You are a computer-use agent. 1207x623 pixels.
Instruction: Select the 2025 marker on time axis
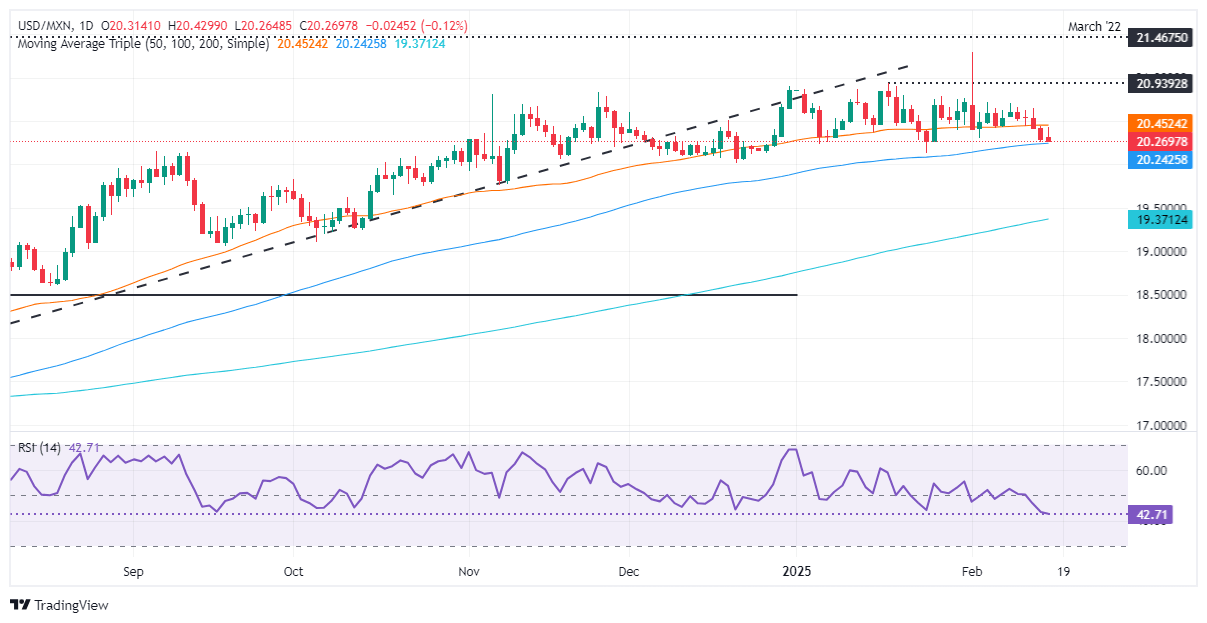coord(796,572)
